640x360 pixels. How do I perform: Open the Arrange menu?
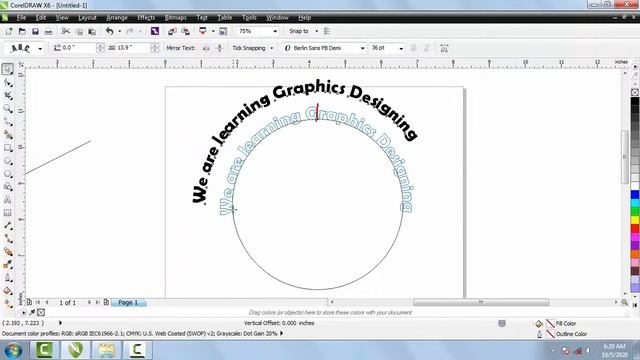(x=117, y=18)
